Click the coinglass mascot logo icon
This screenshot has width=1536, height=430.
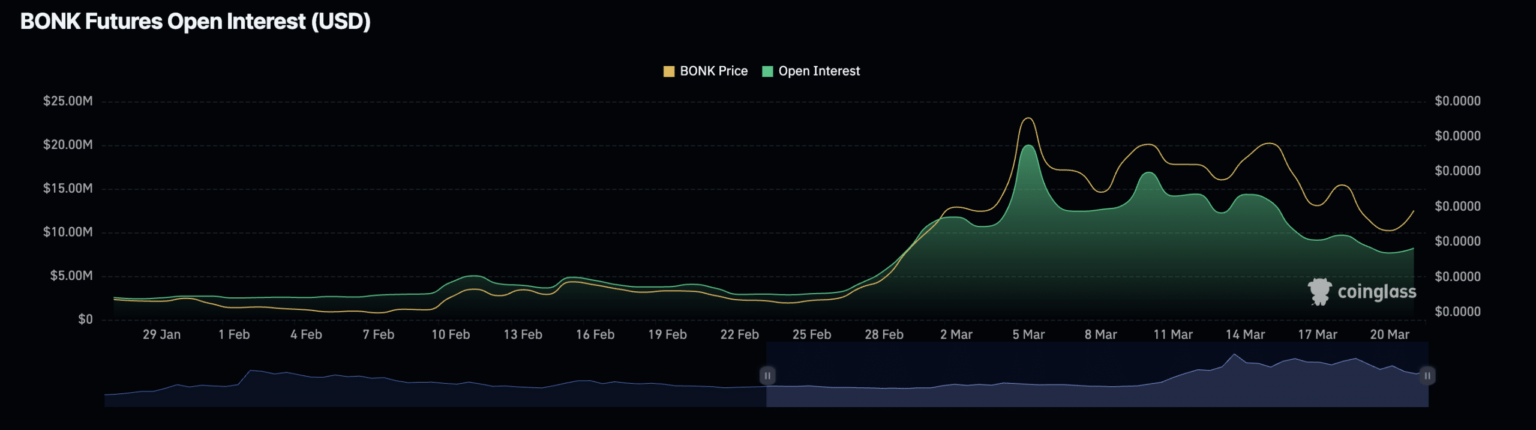tap(1319, 291)
